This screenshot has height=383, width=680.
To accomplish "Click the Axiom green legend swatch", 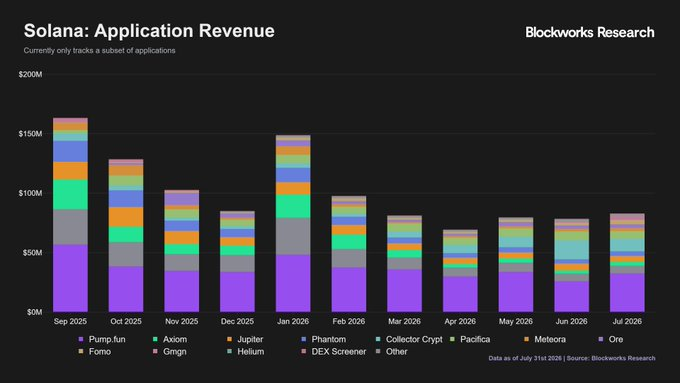I will 155,339.
